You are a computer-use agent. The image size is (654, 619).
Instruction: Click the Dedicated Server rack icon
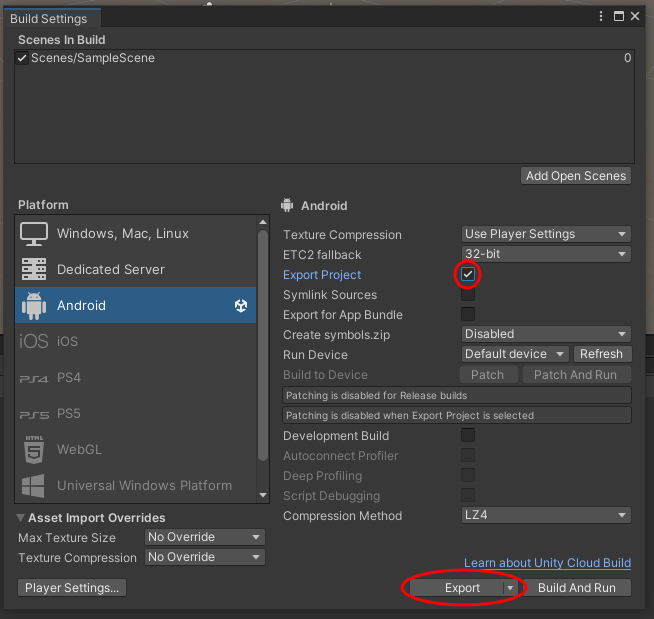pyautogui.click(x=34, y=269)
